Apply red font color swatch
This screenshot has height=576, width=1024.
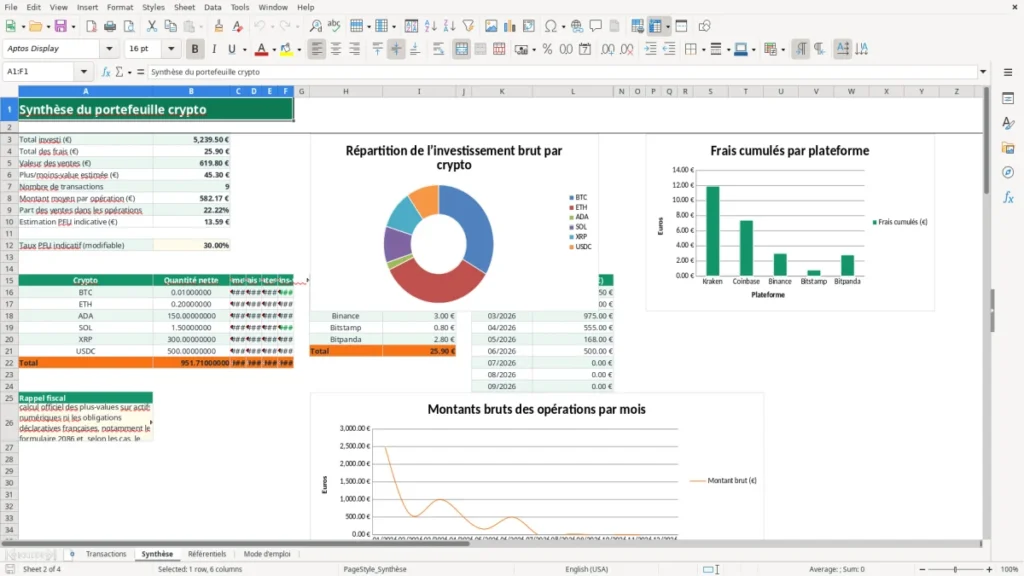point(261,49)
